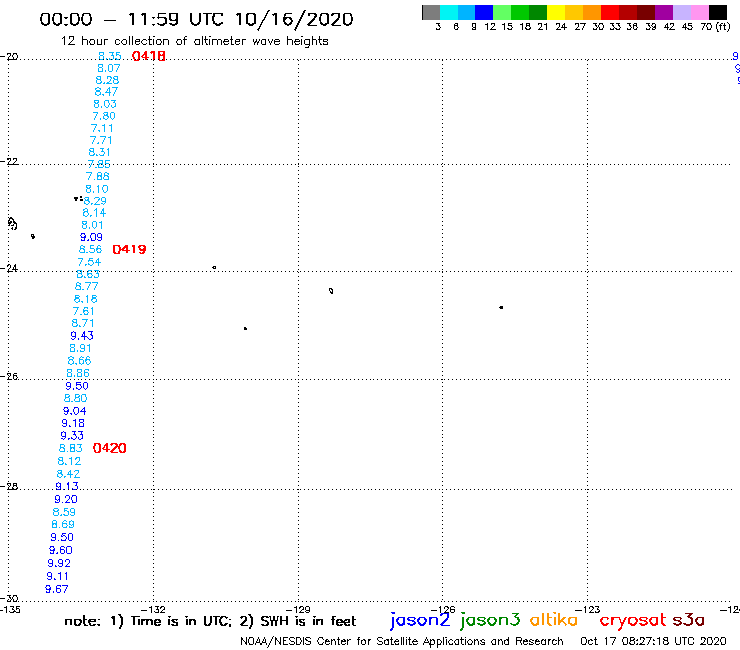Click the cyan 6 ft legend swatch
The width and height of the screenshot is (740, 650).
[449, 12]
